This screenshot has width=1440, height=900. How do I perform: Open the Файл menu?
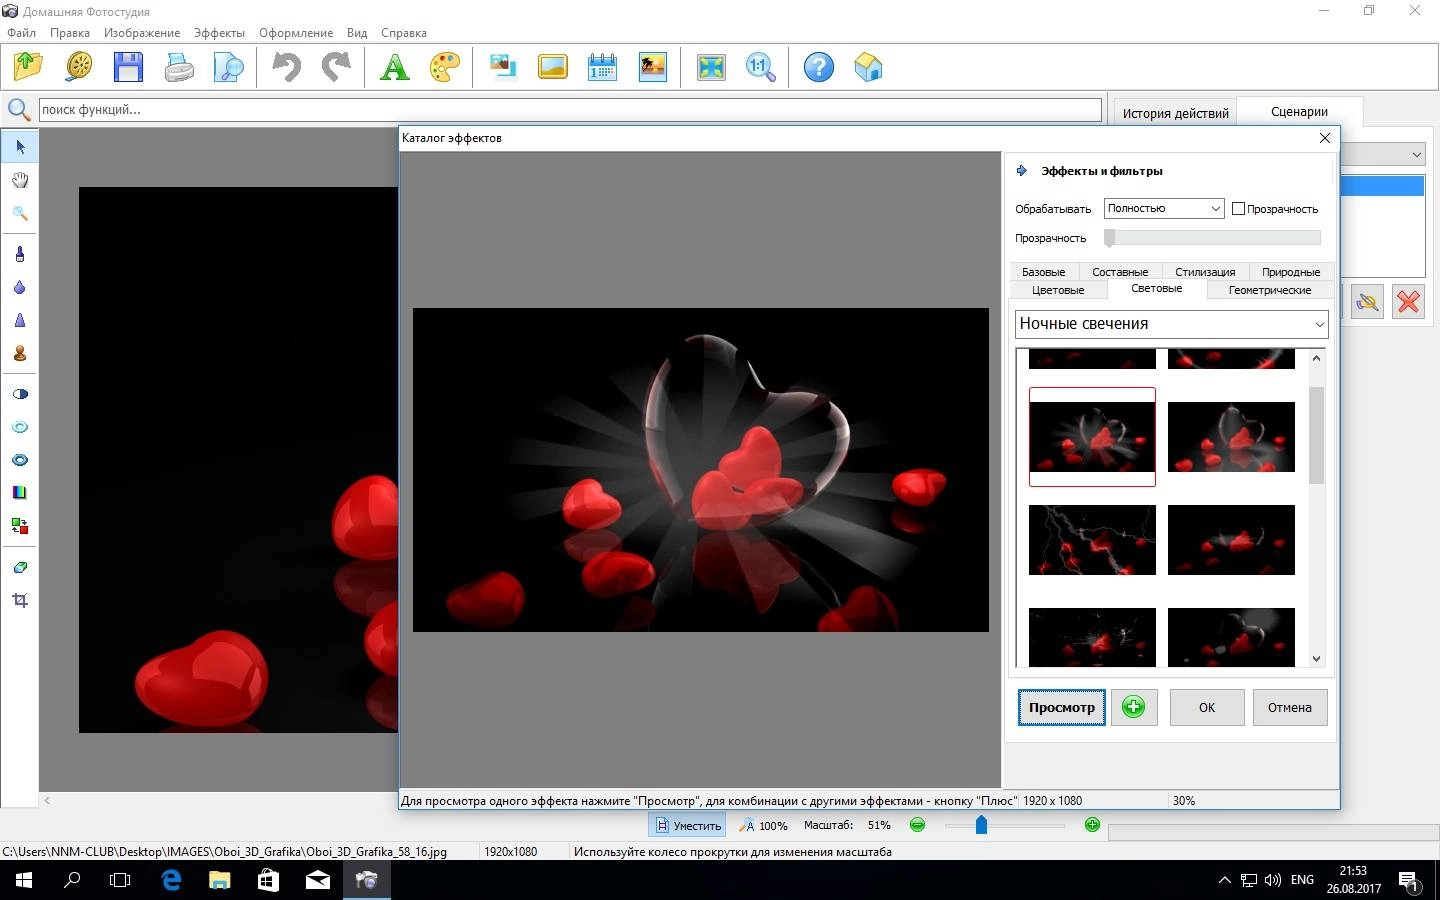coord(21,32)
